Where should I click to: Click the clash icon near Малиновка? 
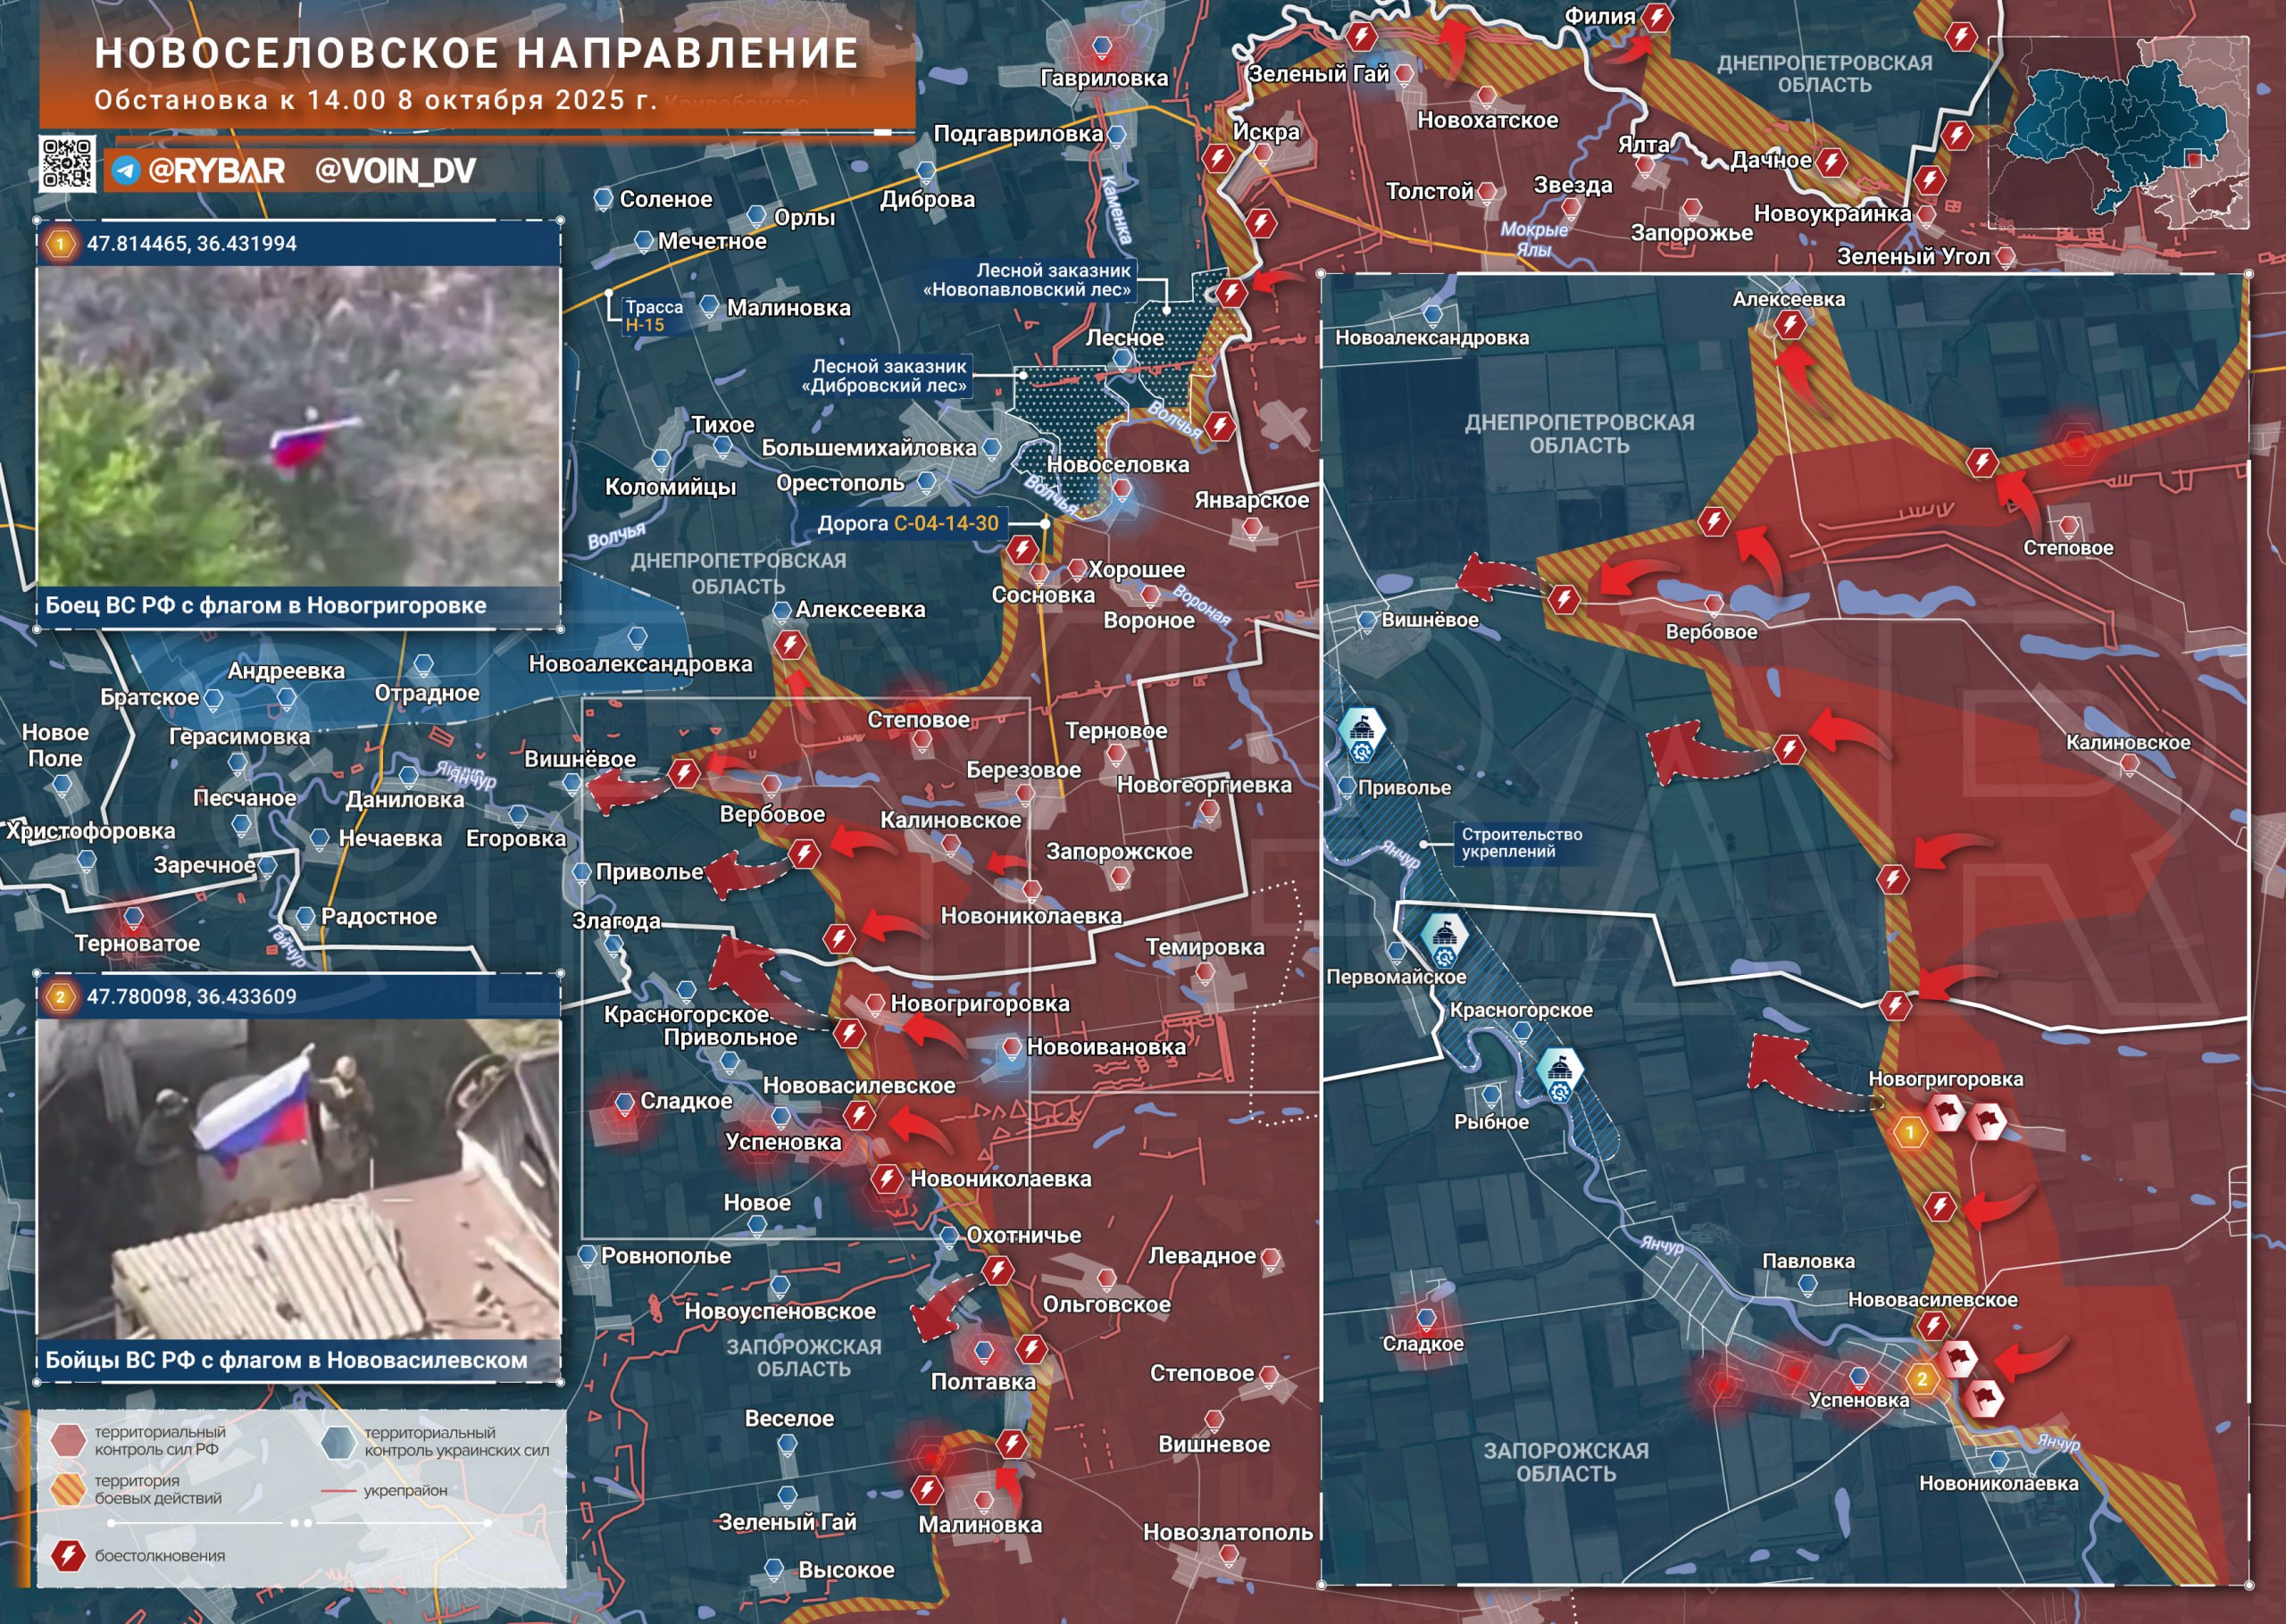928,1492
